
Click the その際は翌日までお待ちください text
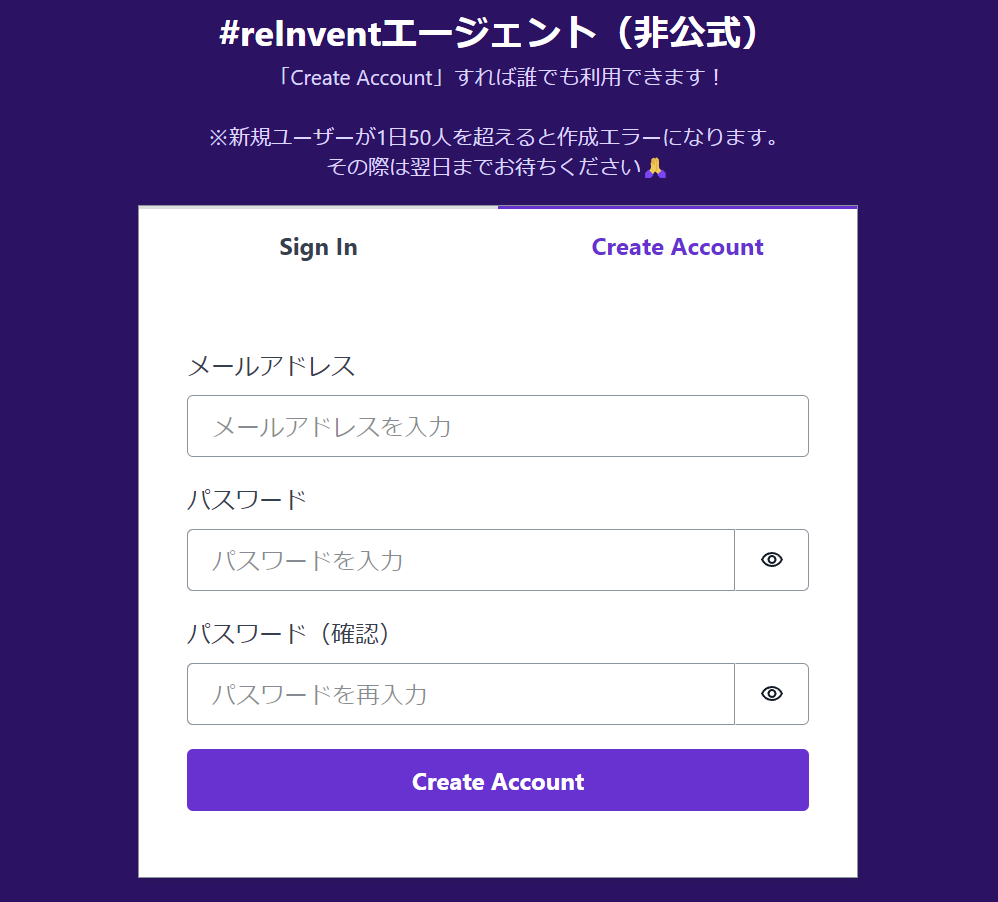[484, 167]
